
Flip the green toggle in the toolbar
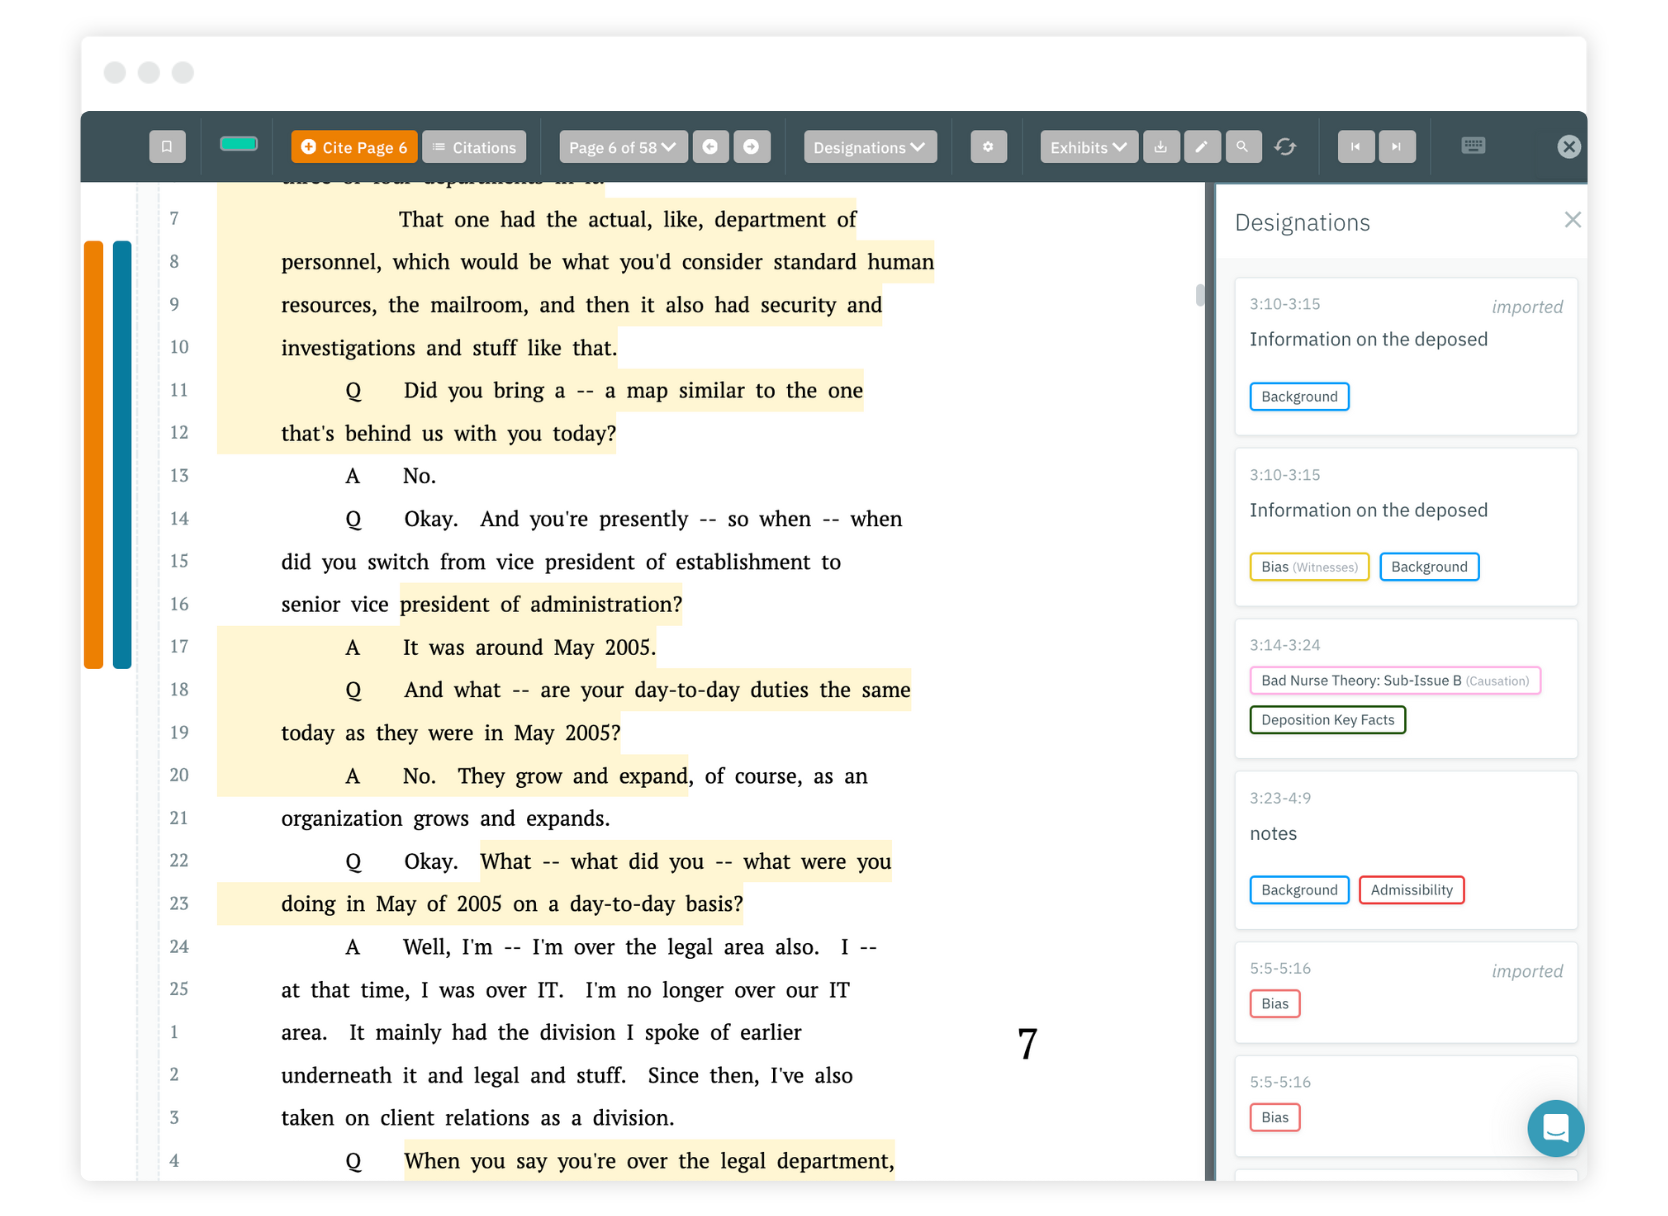(238, 144)
